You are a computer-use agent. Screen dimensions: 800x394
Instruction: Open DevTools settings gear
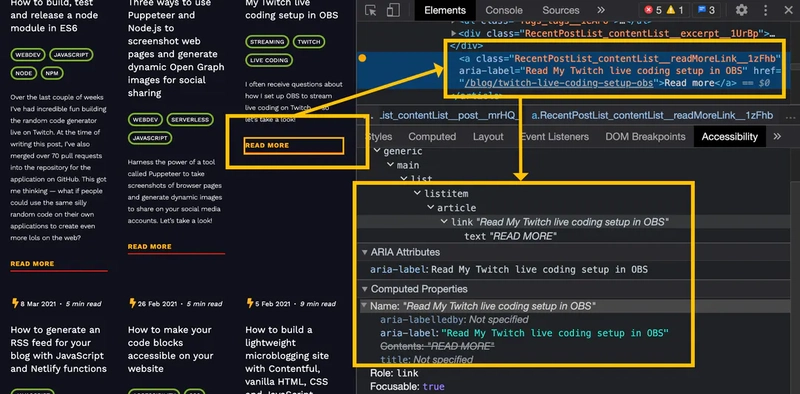click(741, 10)
